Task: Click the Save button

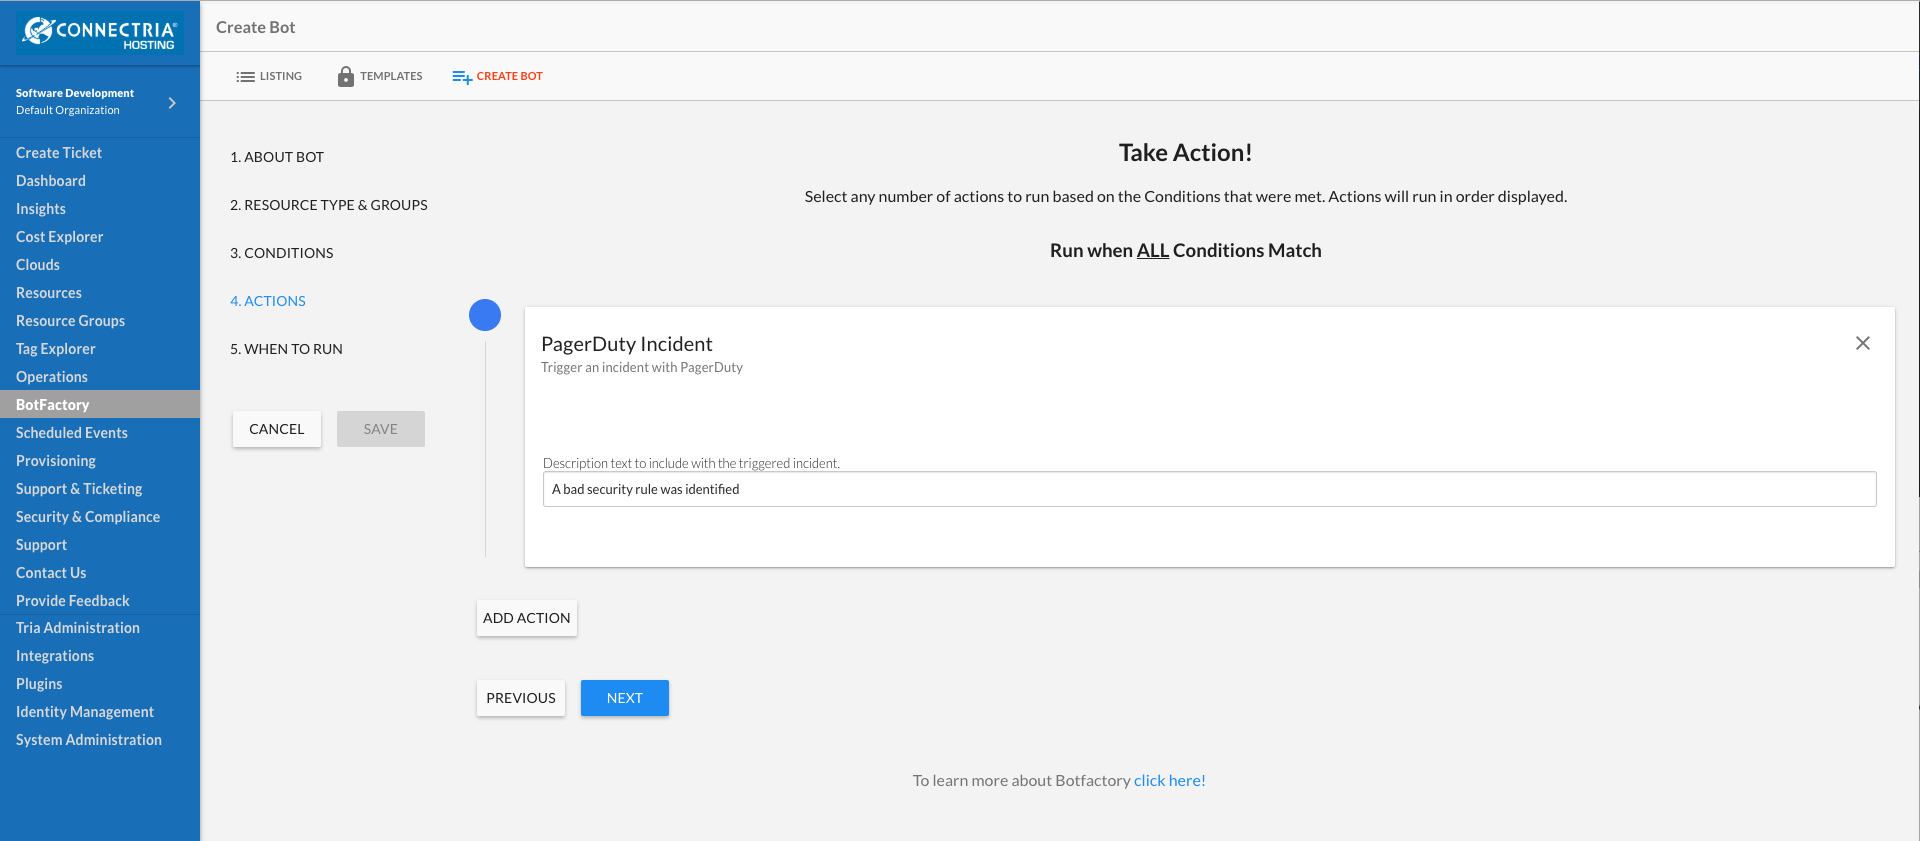Action: pyautogui.click(x=381, y=429)
